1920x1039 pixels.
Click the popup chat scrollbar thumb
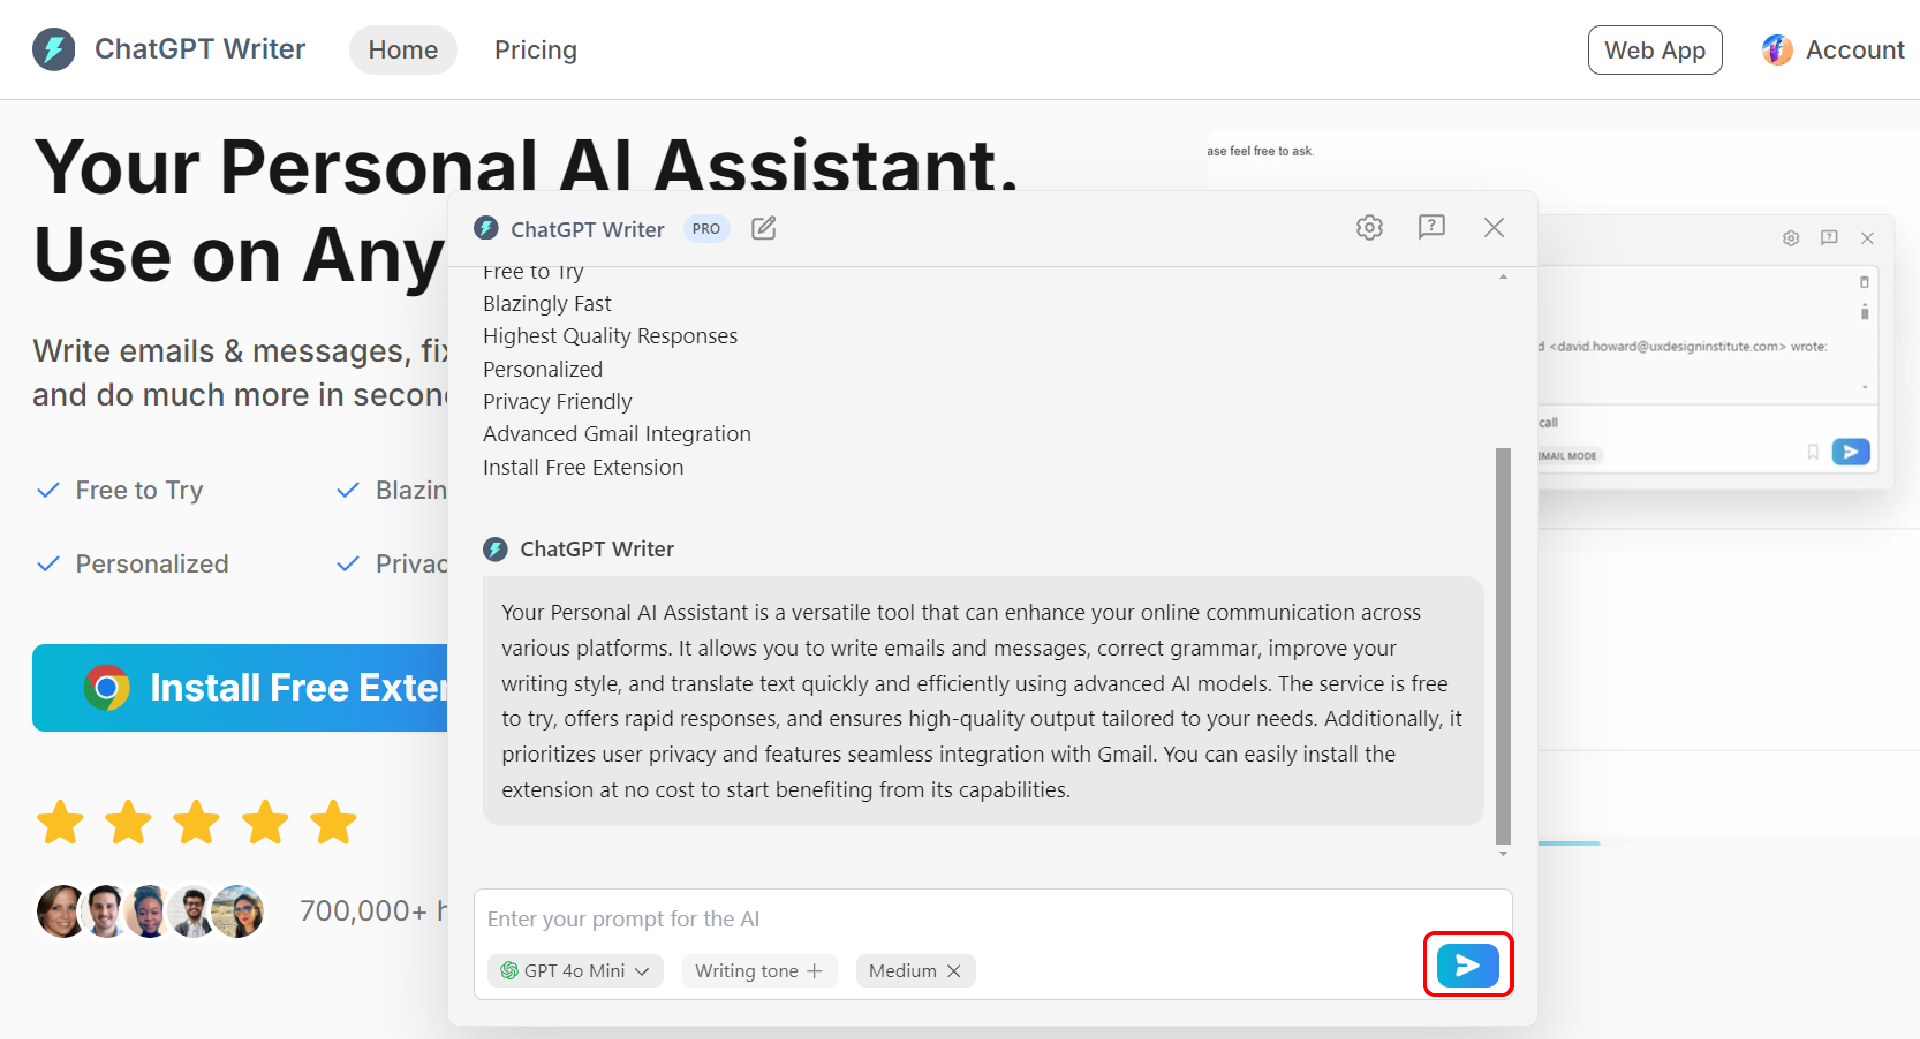(x=1503, y=646)
